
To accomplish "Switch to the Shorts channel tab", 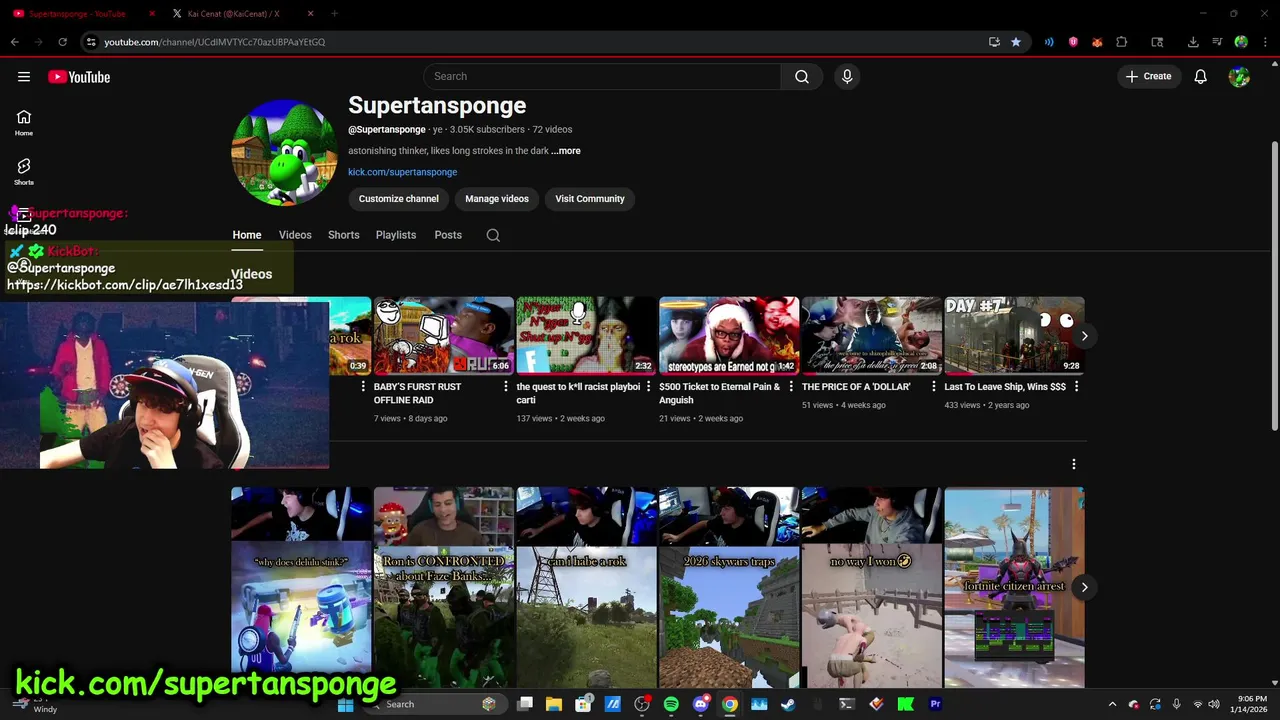I will click(344, 235).
